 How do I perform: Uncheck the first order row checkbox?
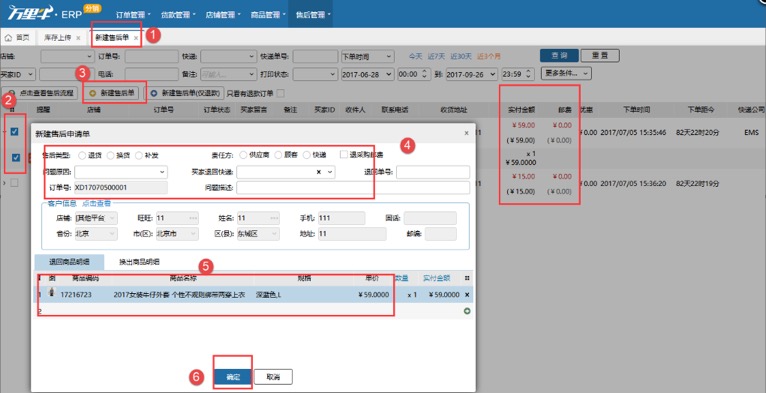(15, 131)
